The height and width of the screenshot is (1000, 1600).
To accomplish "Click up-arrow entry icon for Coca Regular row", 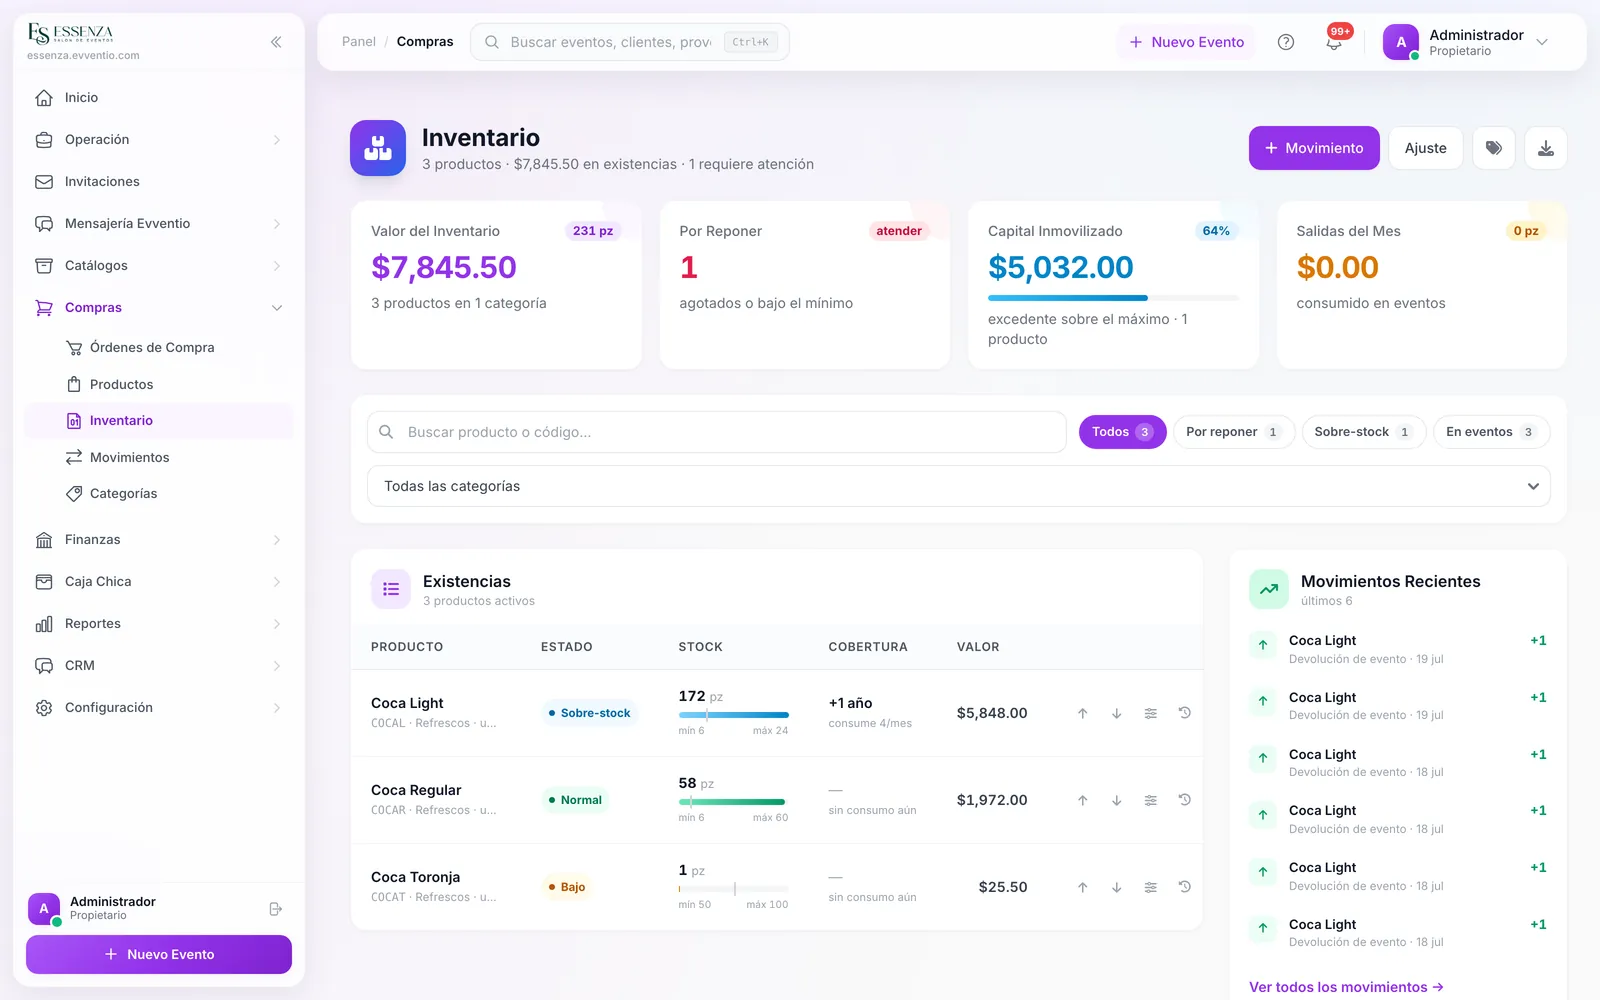I will tap(1082, 800).
